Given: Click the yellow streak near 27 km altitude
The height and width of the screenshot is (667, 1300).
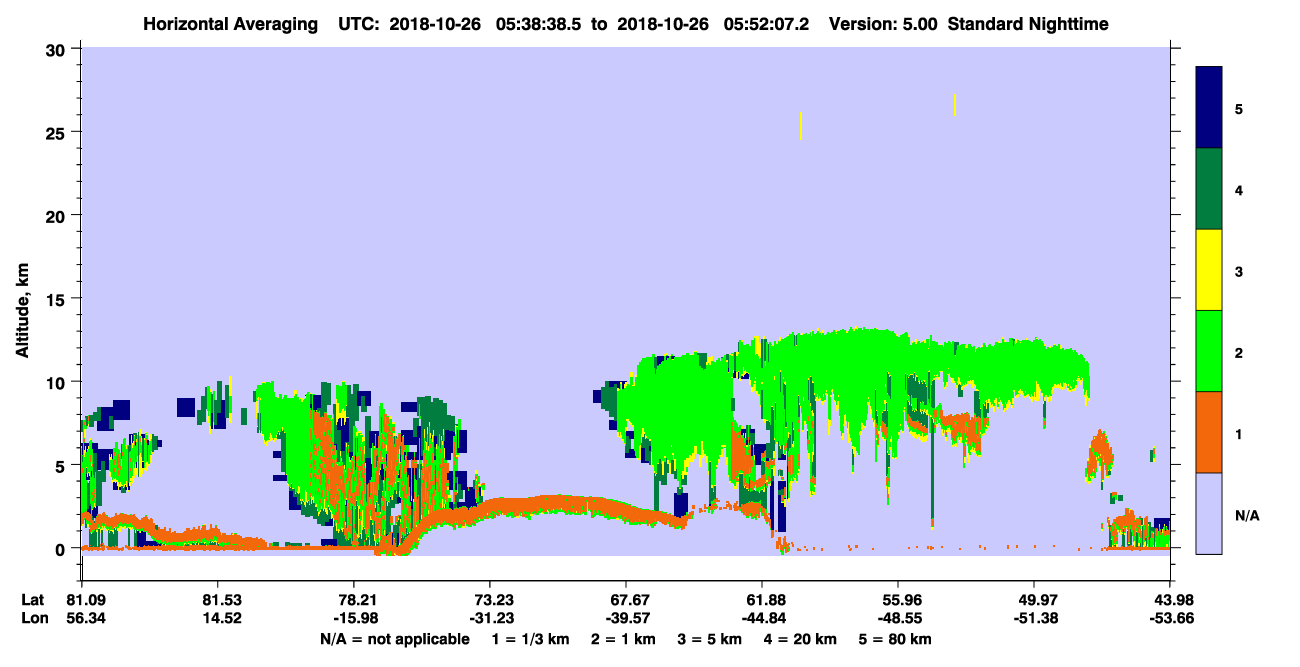Looking at the screenshot, I should click(955, 105).
